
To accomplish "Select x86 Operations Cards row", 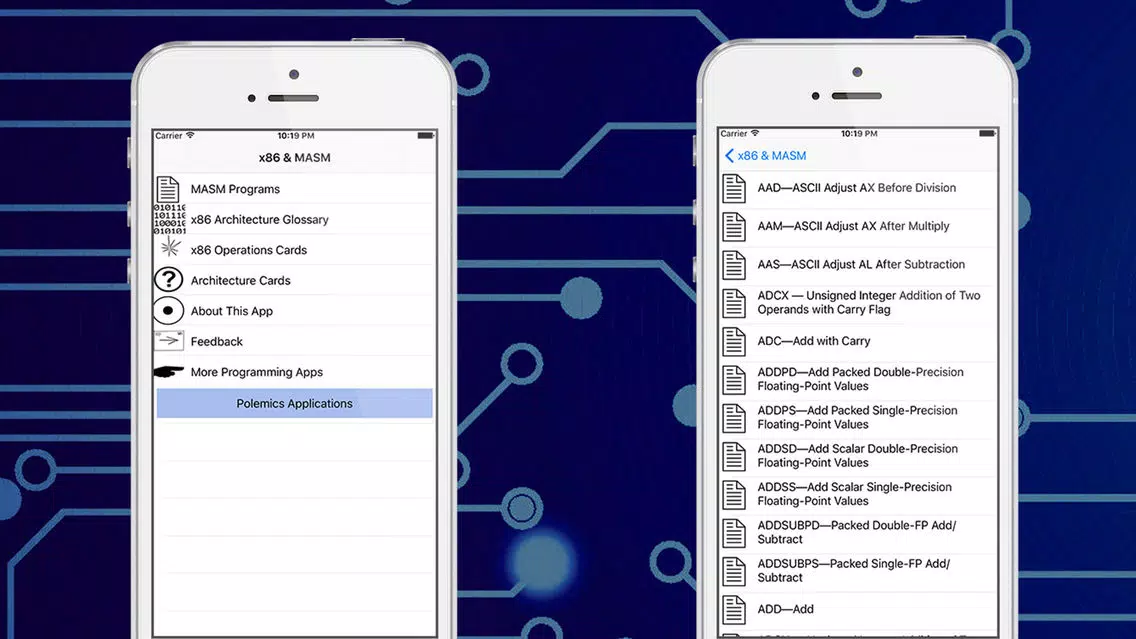I will [x=294, y=250].
